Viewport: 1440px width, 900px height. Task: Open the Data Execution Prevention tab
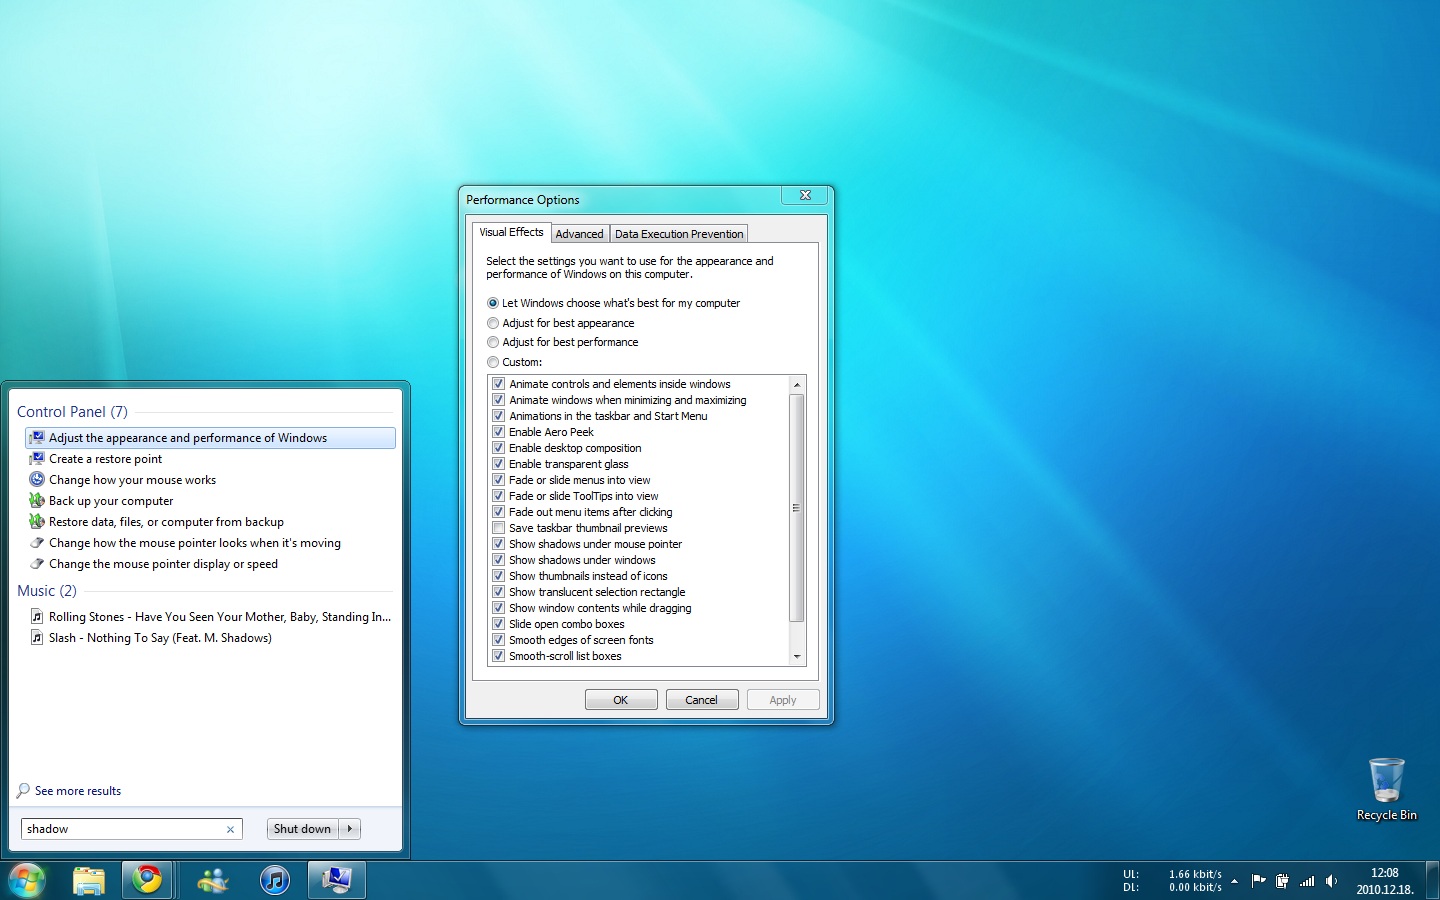tap(679, 234)
